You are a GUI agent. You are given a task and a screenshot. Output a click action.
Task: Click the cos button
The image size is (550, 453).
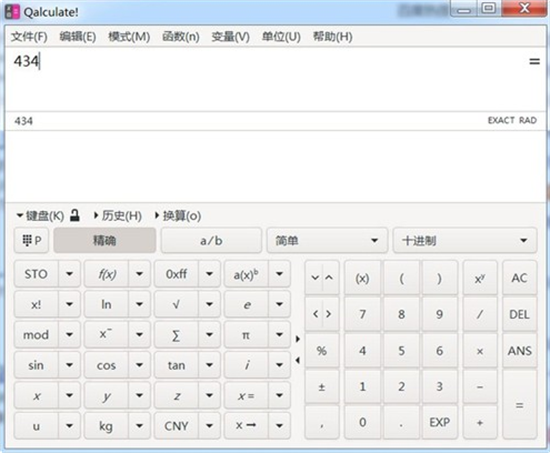[107, 365]
